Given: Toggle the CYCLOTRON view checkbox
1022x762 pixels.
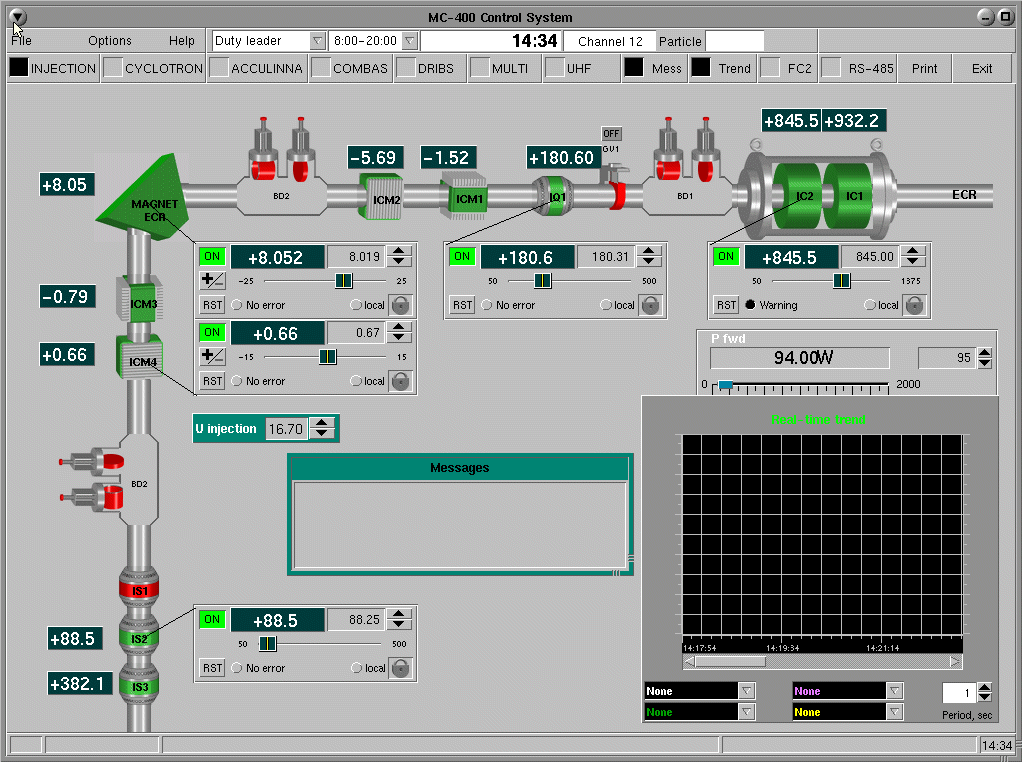Looking at the screenshot, I should [x=114, y=69].
